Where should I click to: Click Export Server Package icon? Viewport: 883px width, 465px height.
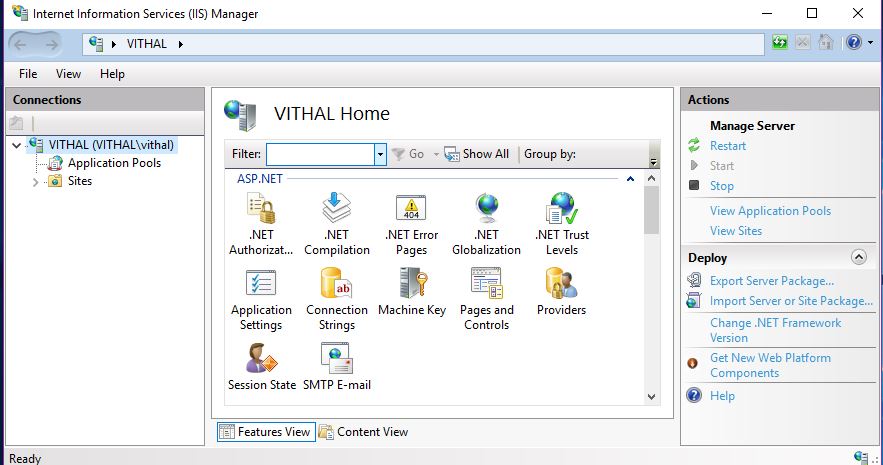694,280
